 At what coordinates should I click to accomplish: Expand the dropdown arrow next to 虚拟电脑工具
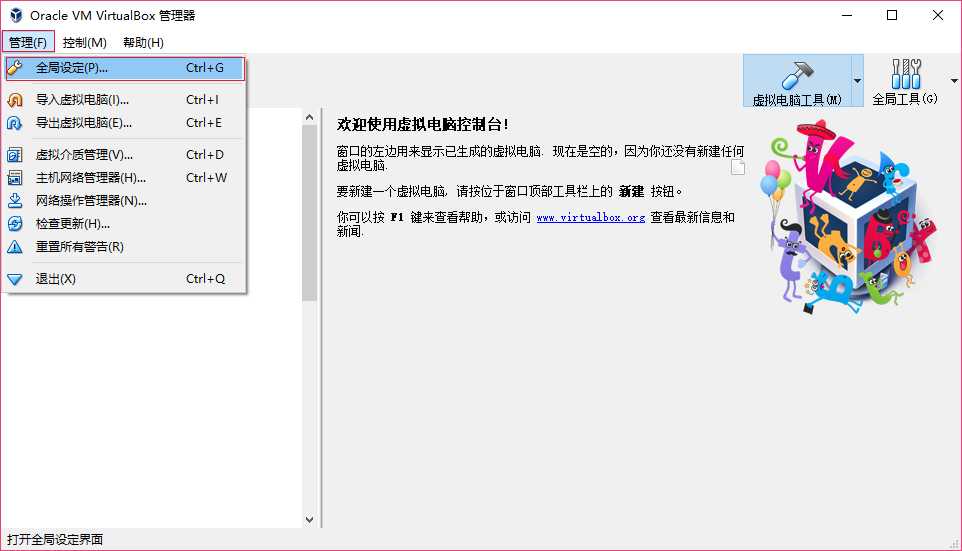click(x=858, y=80)
